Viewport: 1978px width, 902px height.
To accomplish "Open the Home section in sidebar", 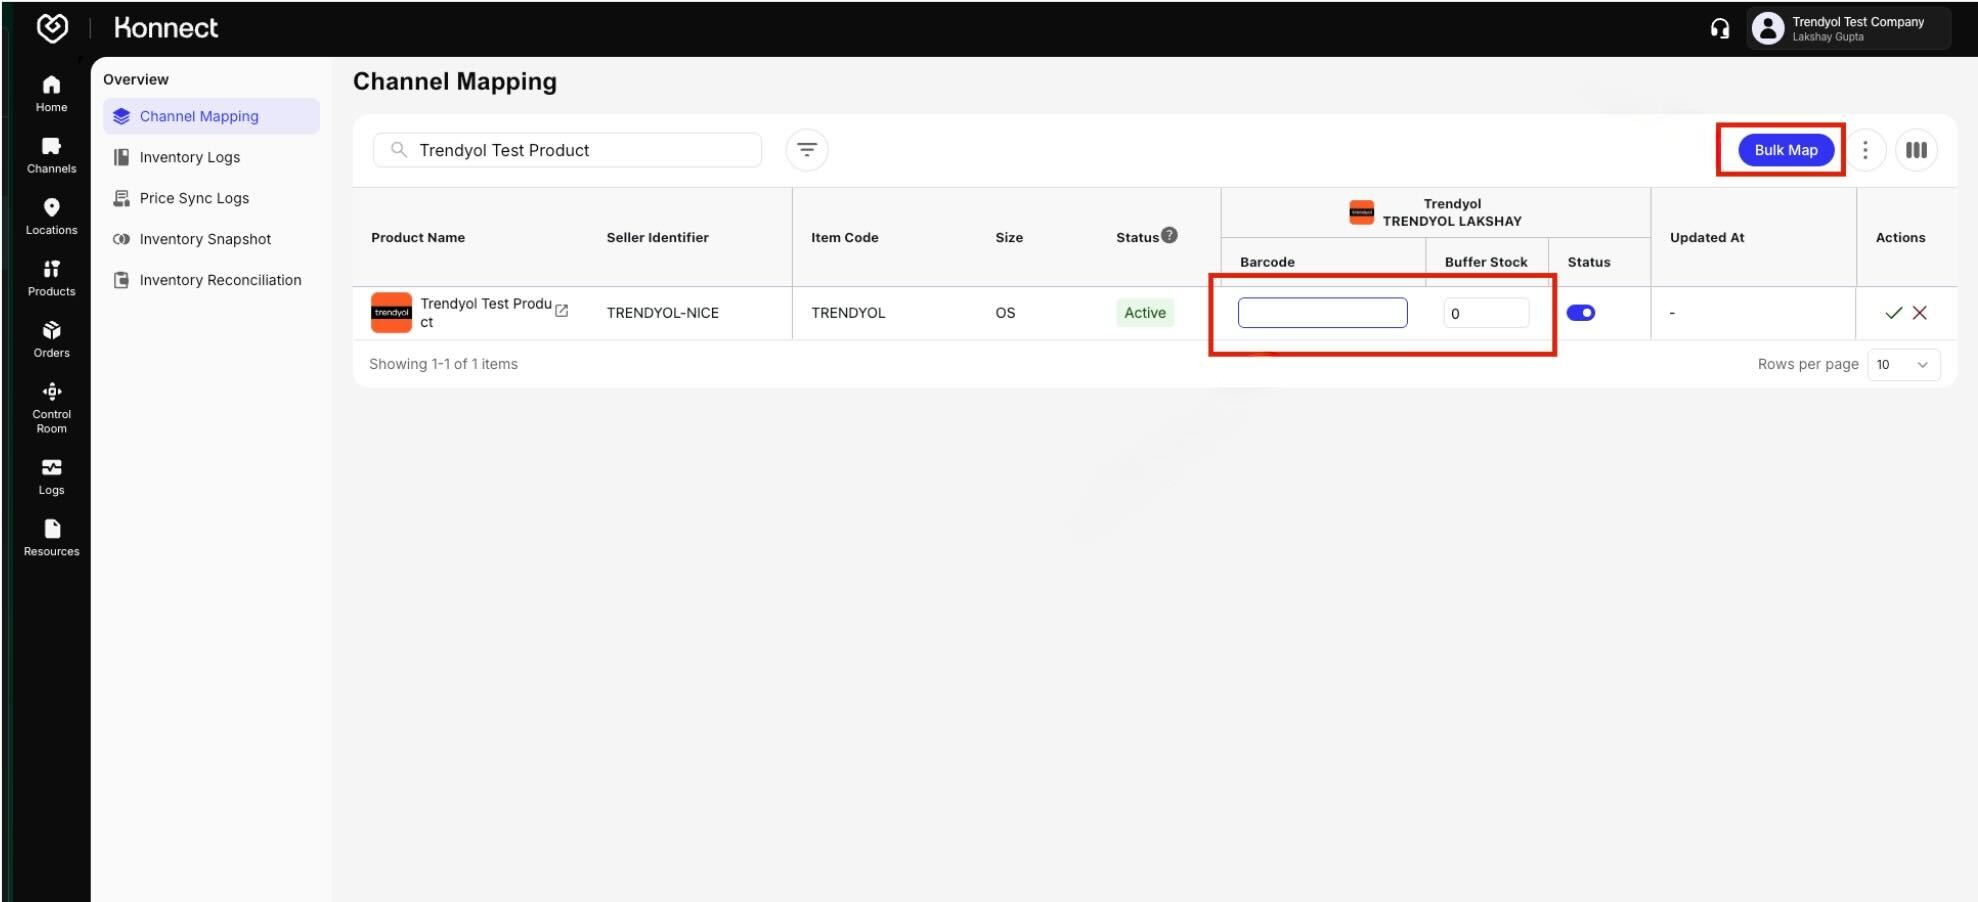I will (x=51, y=94).
